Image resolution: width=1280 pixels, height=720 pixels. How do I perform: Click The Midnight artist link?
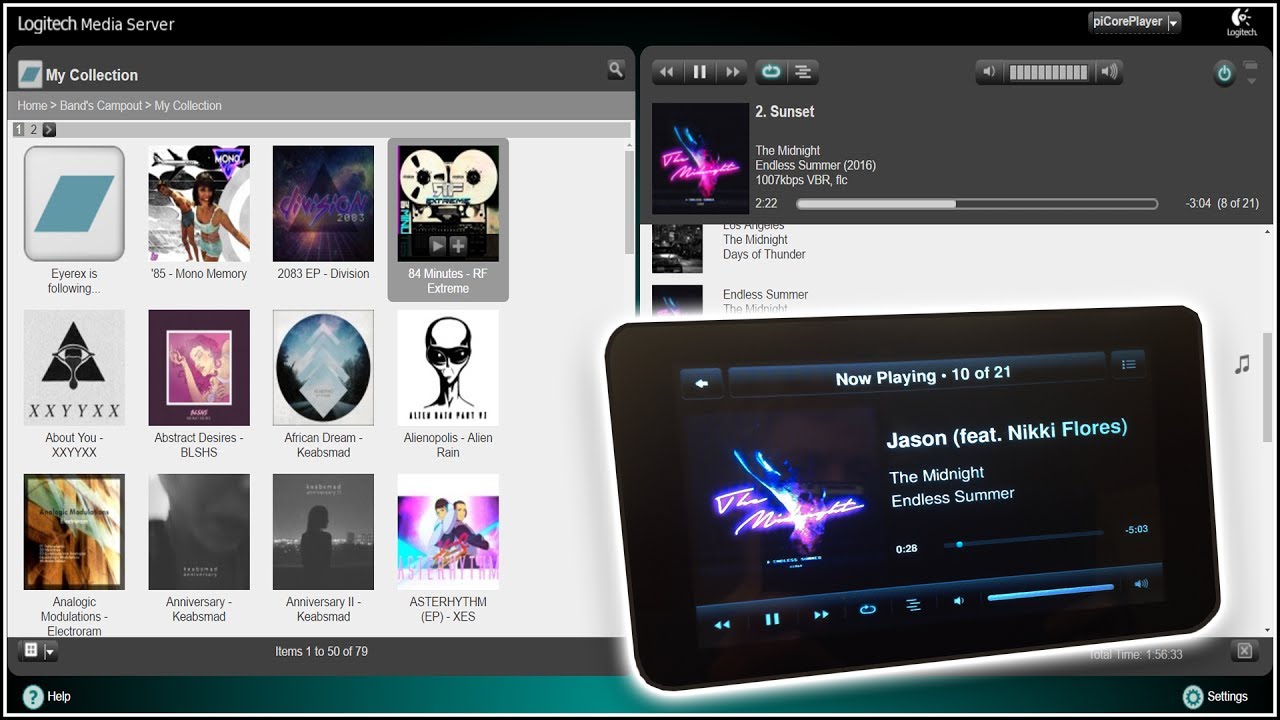point(788,150)
